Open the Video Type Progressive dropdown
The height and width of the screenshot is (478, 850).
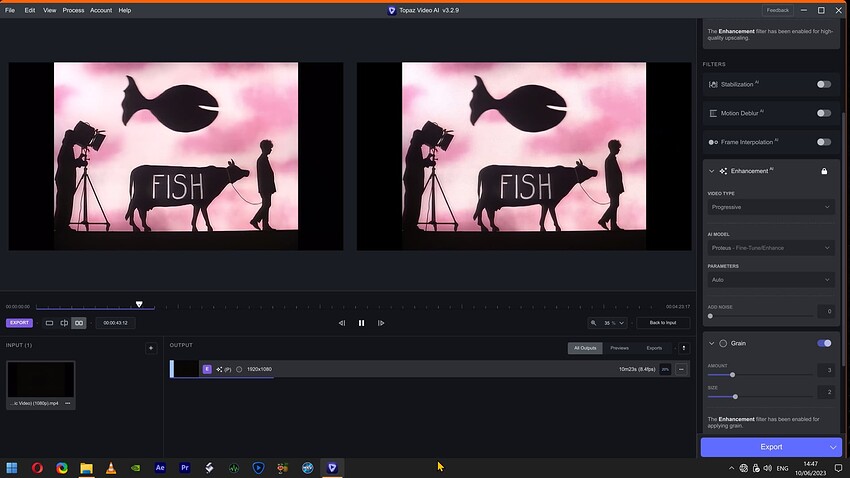tap(769, 207)
